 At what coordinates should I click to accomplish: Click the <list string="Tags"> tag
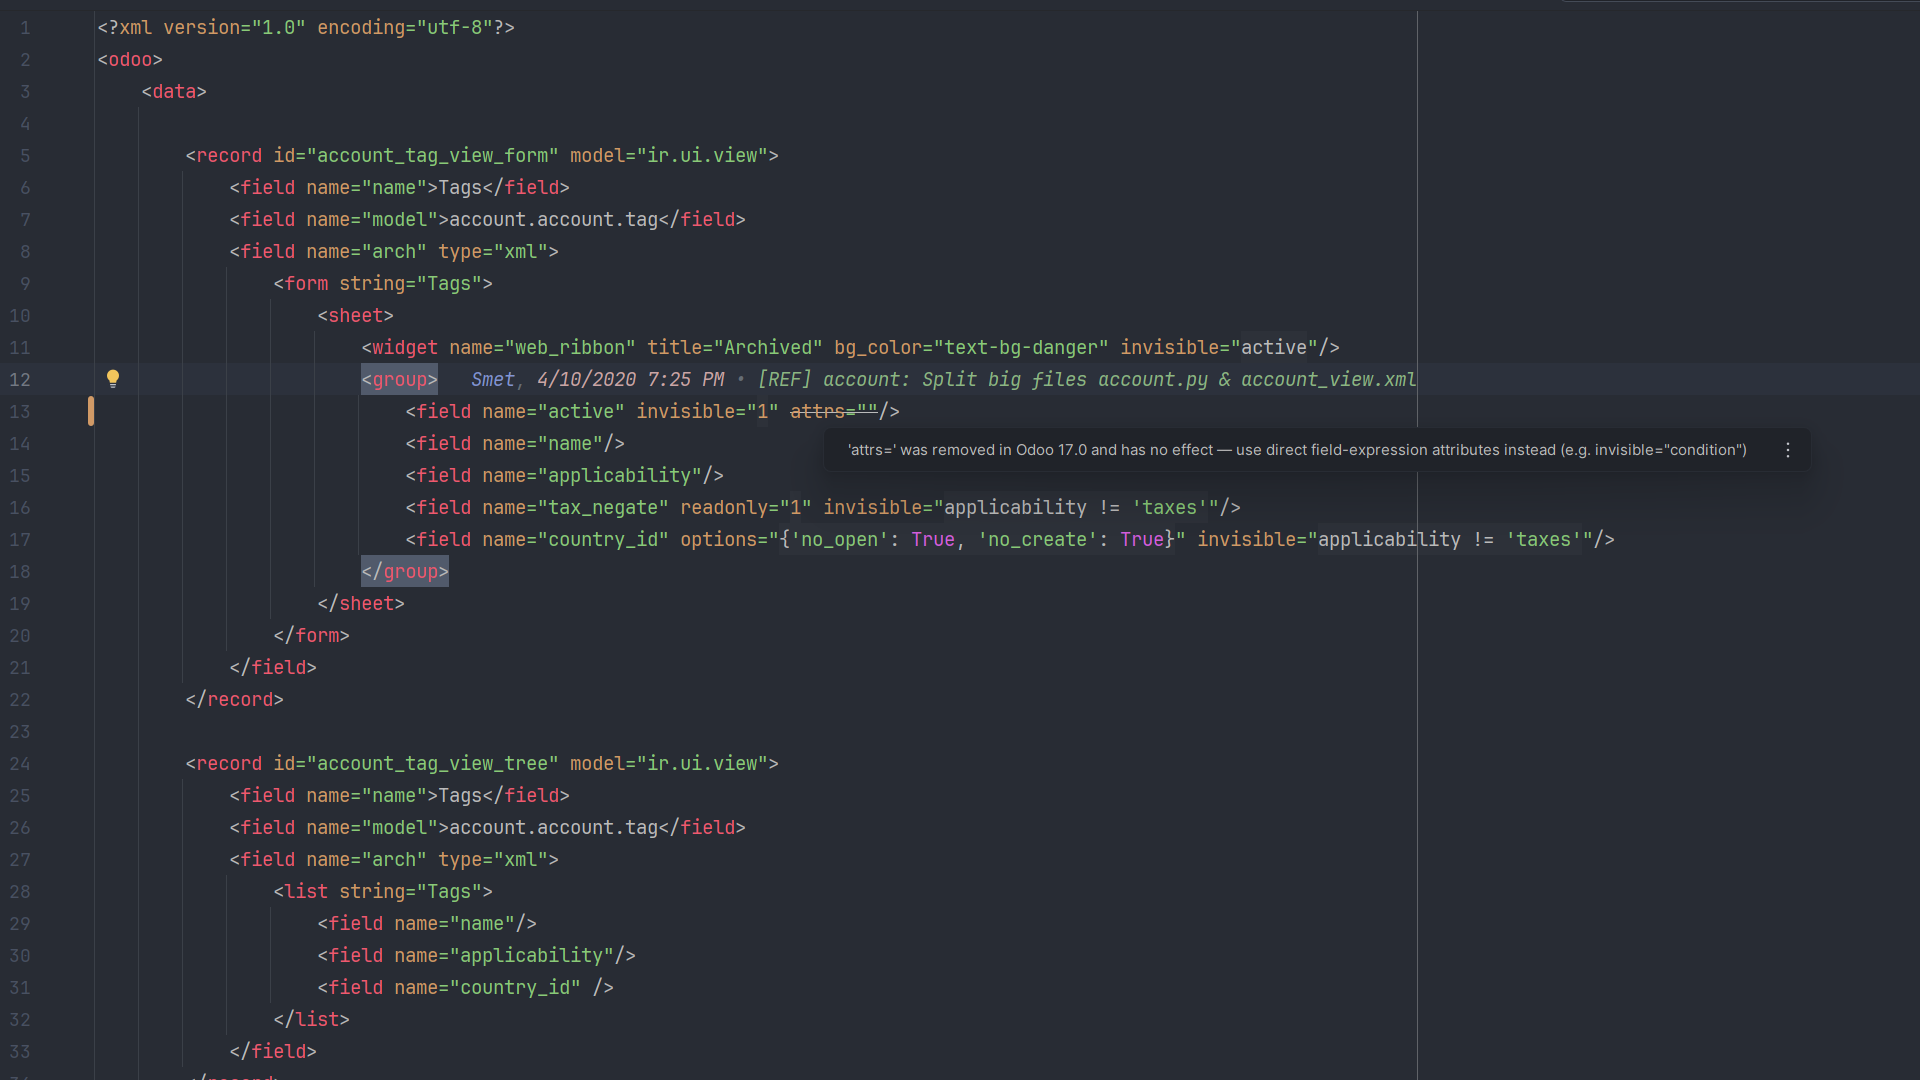[x=383, y=891]
